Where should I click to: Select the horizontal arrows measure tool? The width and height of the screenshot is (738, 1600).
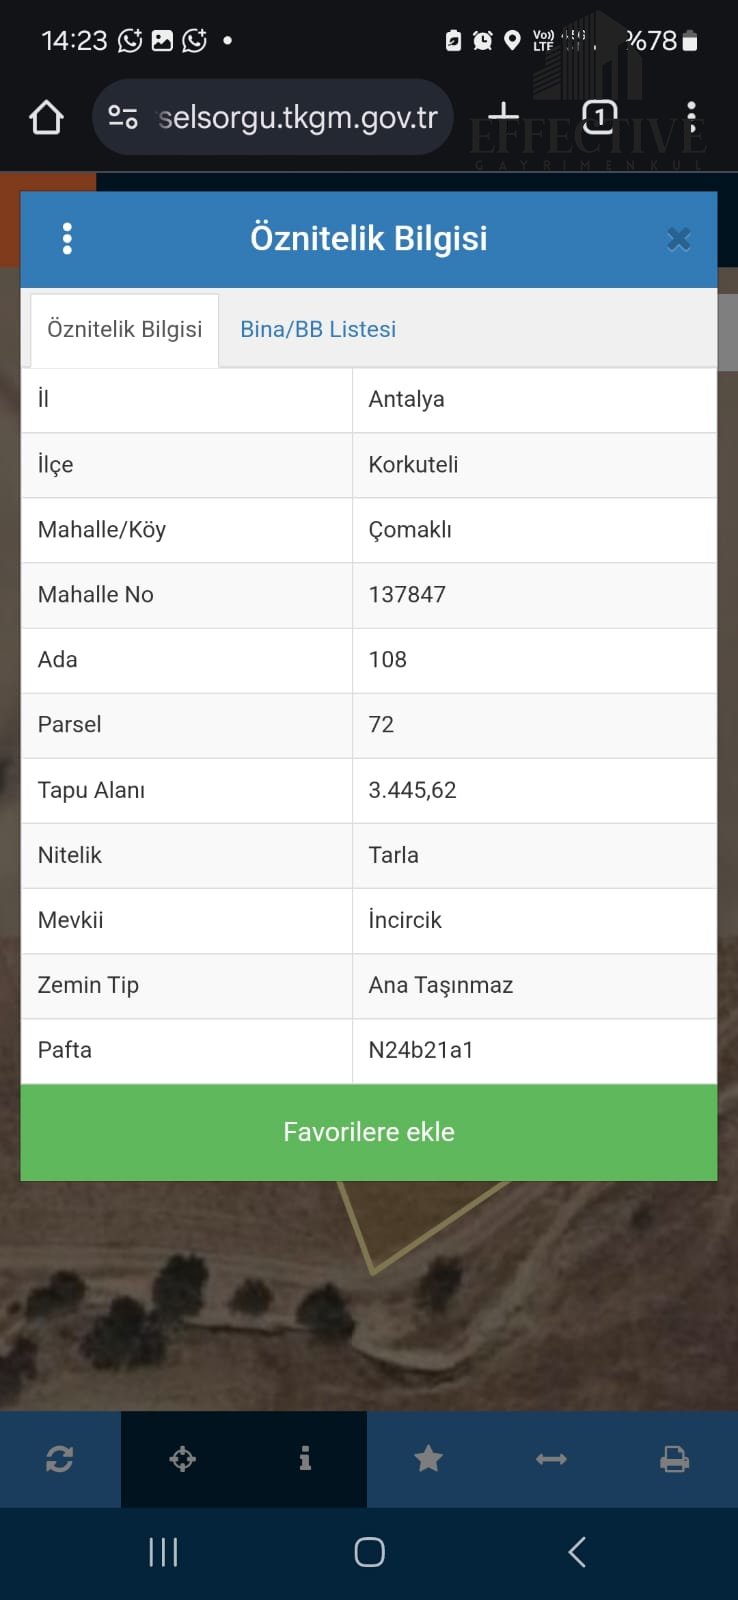[x=551, y=1459]
